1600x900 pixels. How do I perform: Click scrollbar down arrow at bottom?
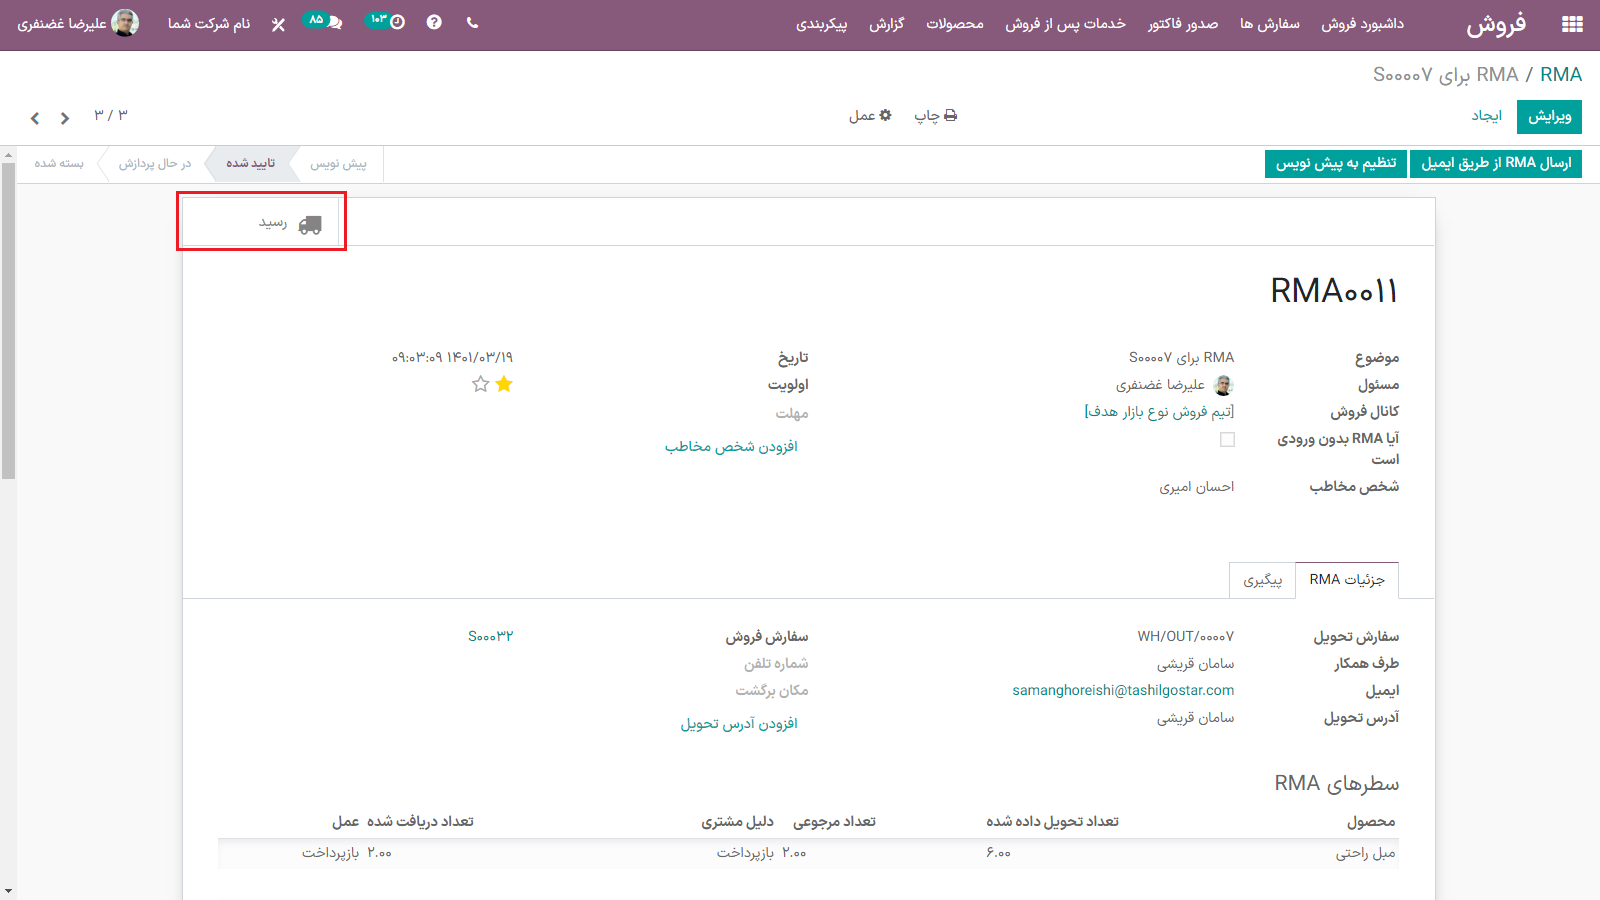coord(8,891)
